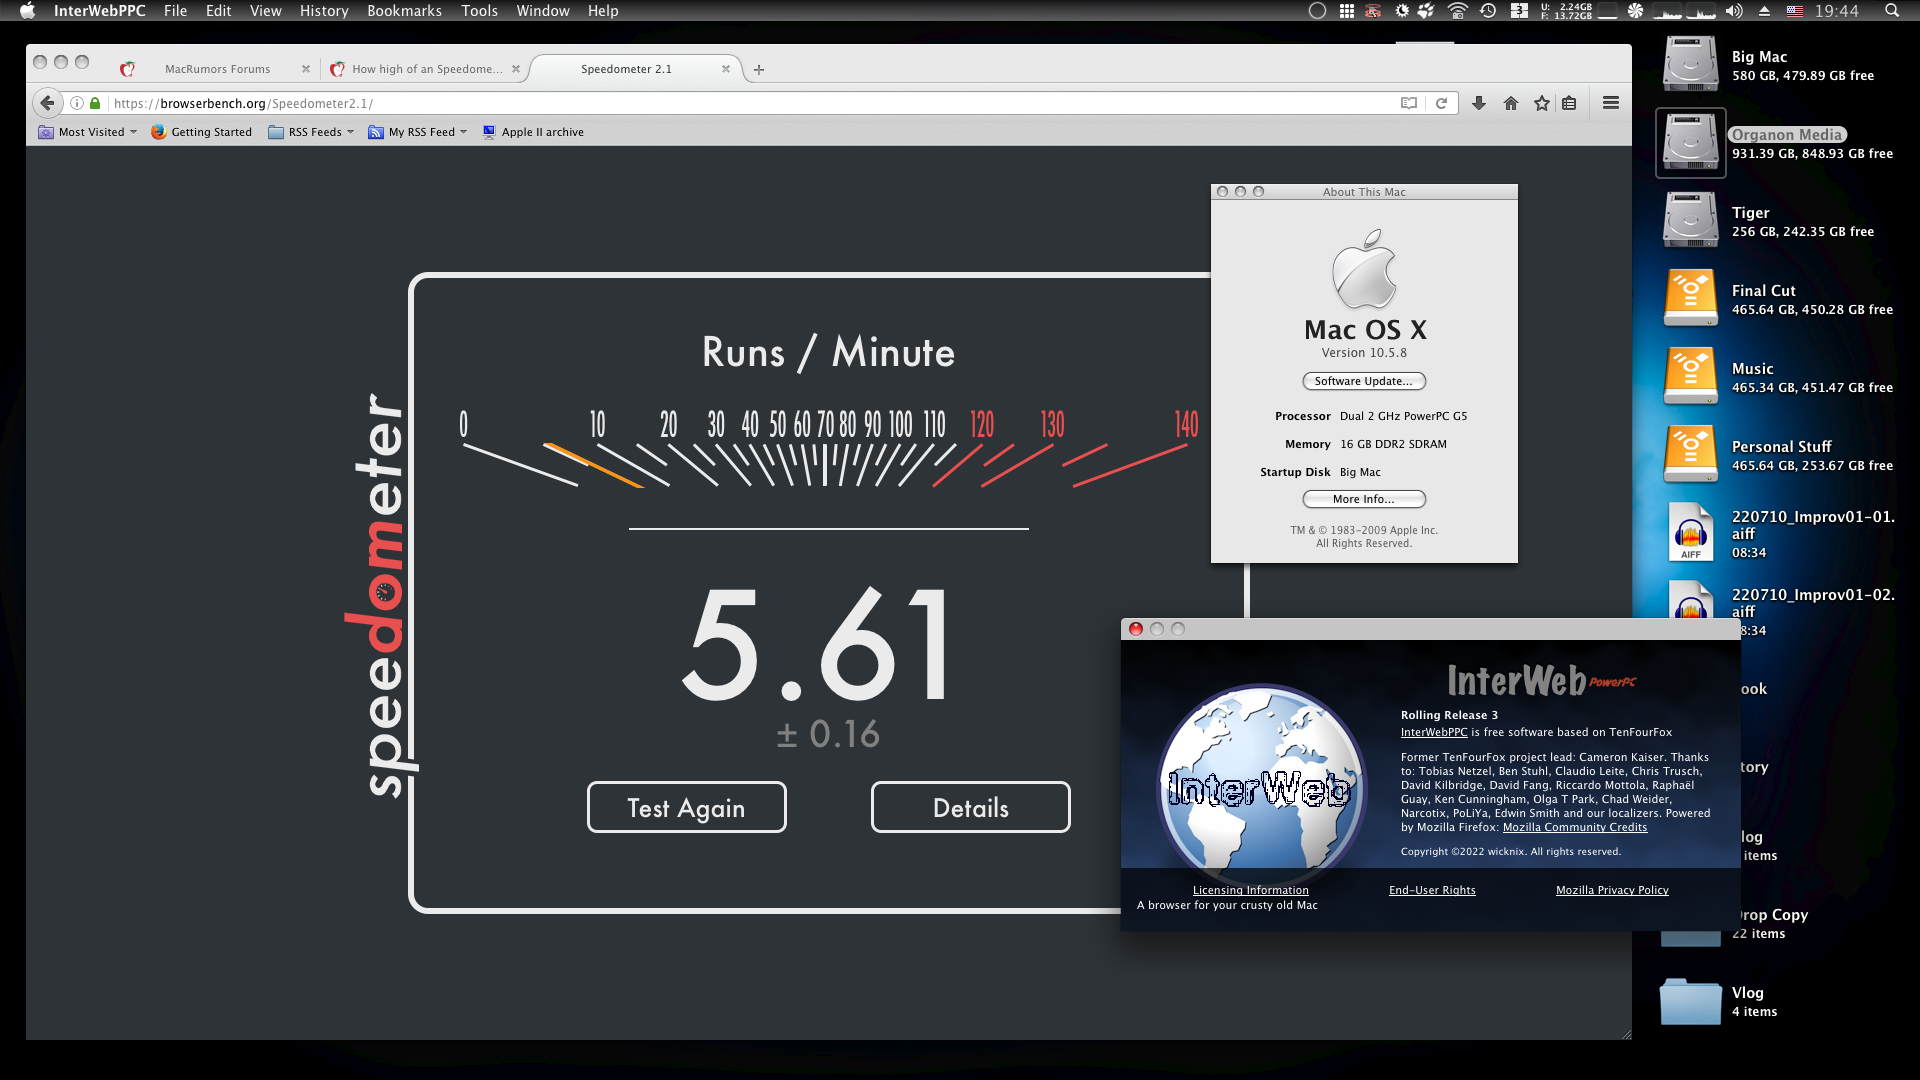
Task: Open the History menu
Action: tap(323, 11)
